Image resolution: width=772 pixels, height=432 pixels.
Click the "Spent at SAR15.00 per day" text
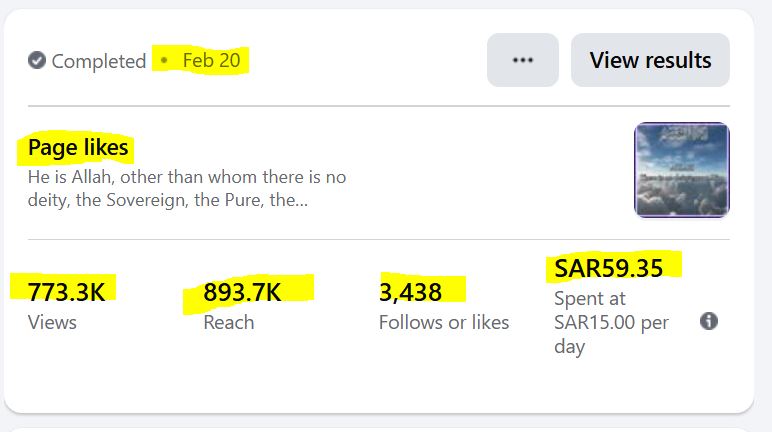tap(611, 322)
